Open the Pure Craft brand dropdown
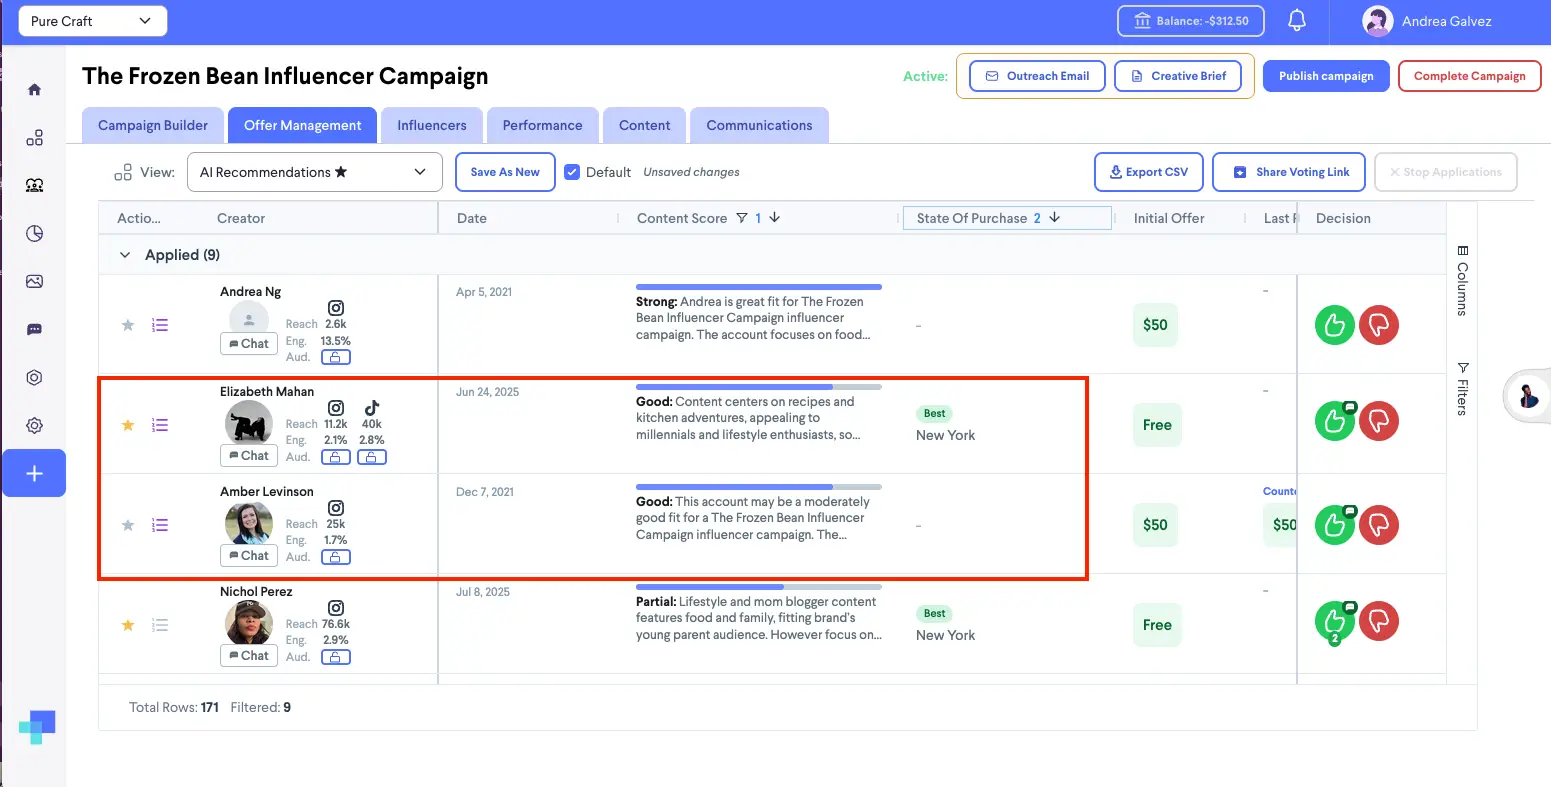 pyautogui.click(x=92, y=21)
